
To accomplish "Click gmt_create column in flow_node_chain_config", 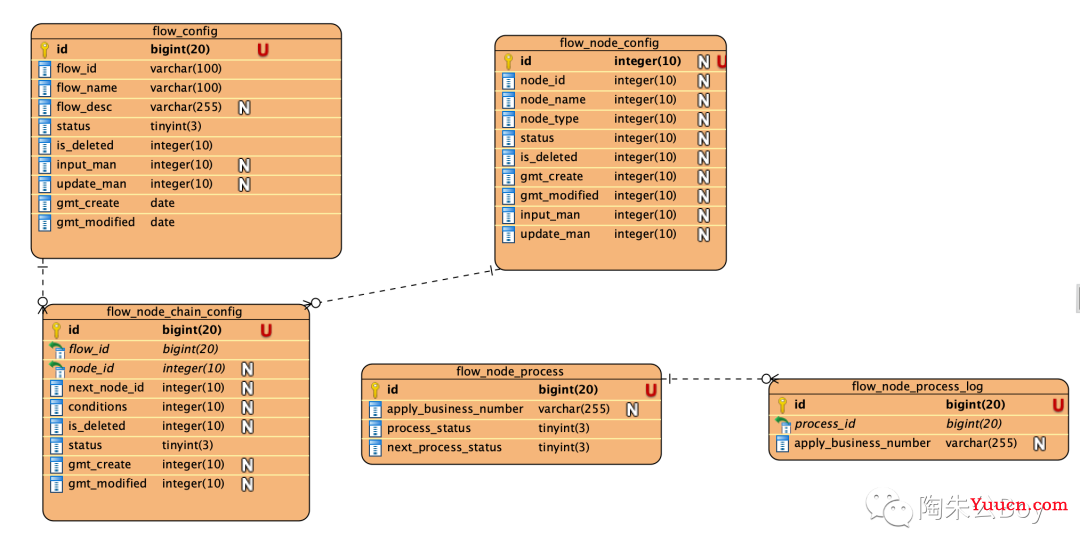I will coord(100,465).
